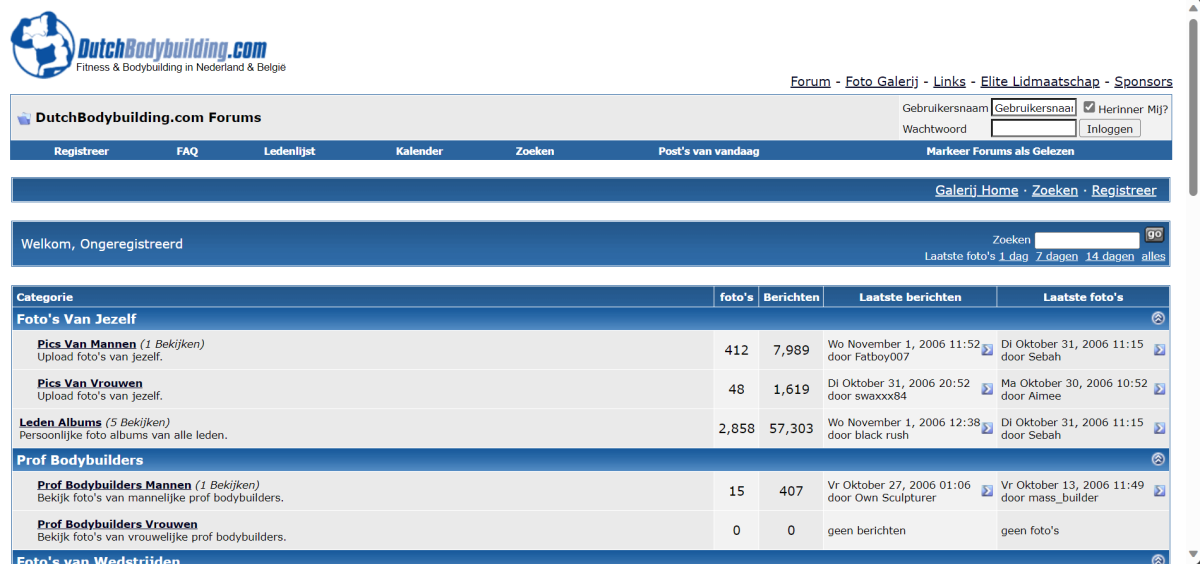View latest photo arrow in Leden Albums
The height and width of the screenshot is (564, 1200).
1159,428
